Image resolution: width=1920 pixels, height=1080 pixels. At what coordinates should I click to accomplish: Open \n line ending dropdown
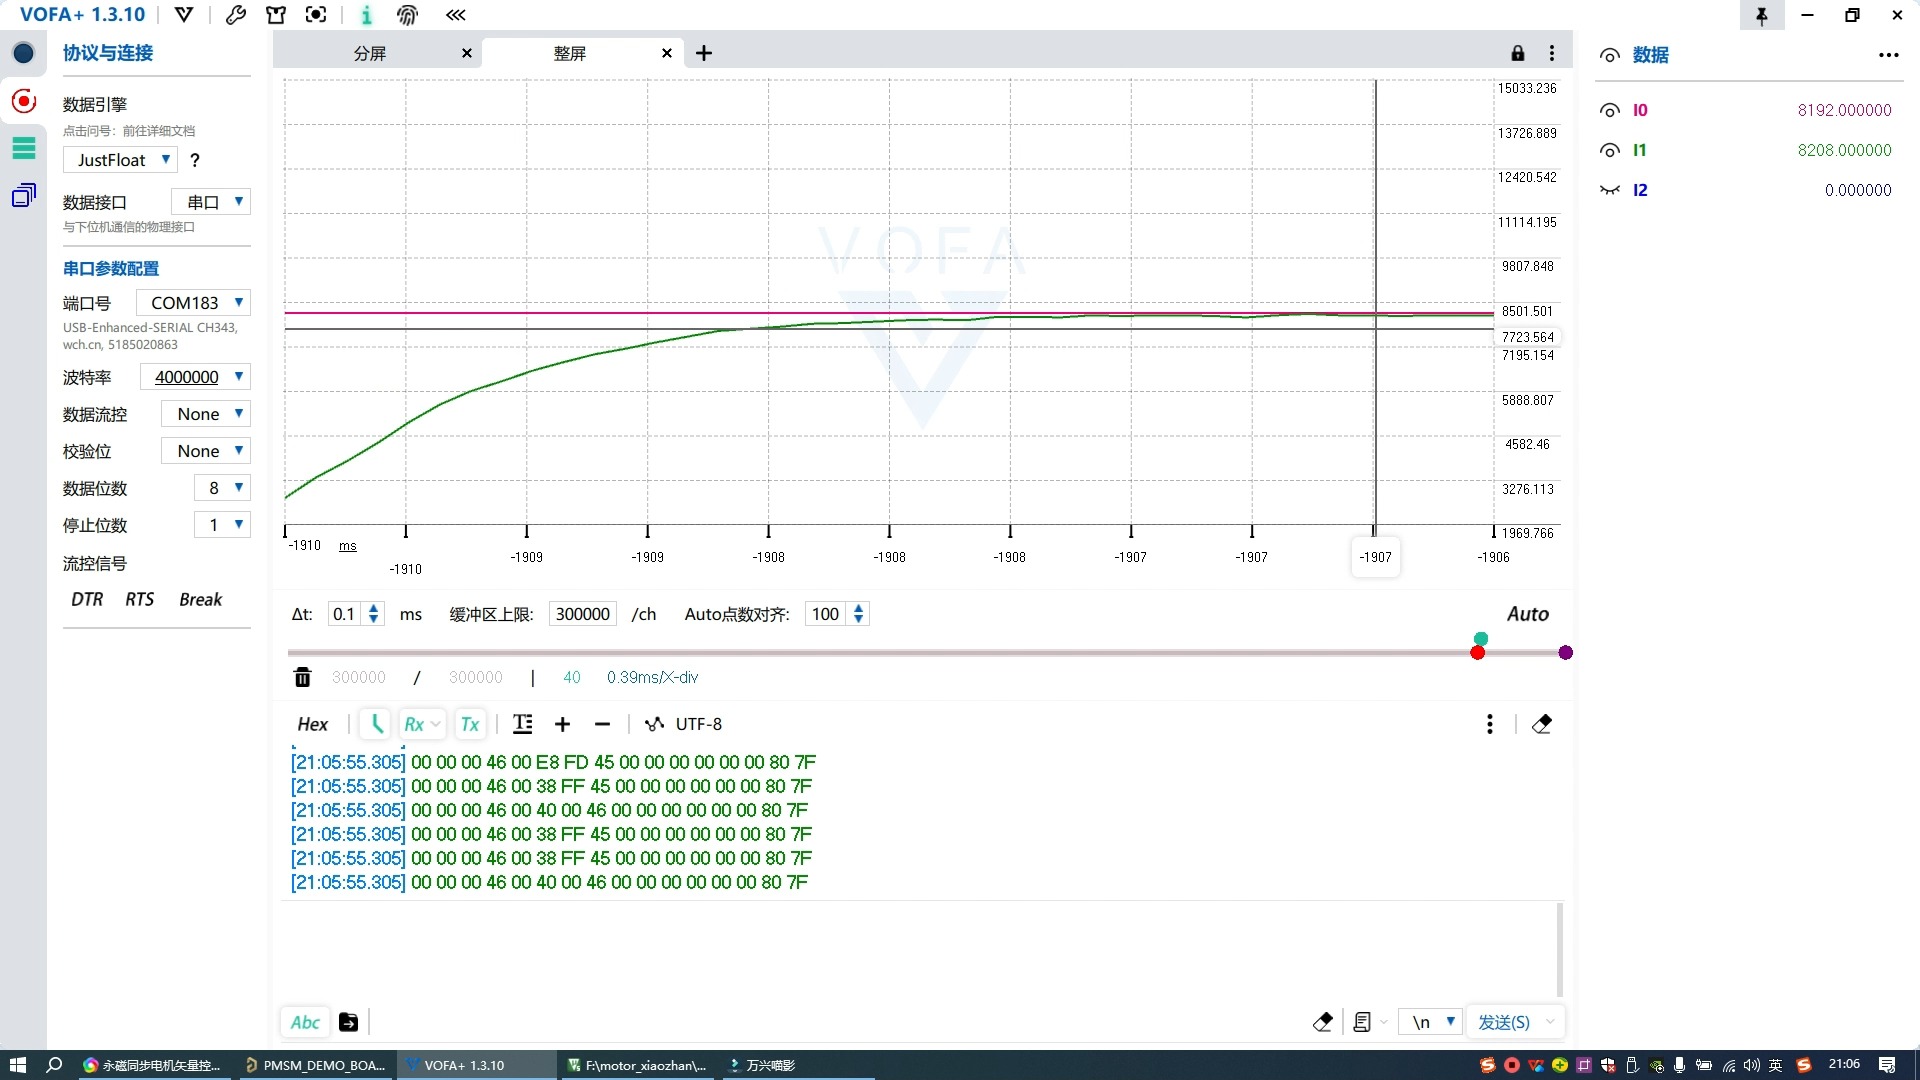click(1431, 1022)
